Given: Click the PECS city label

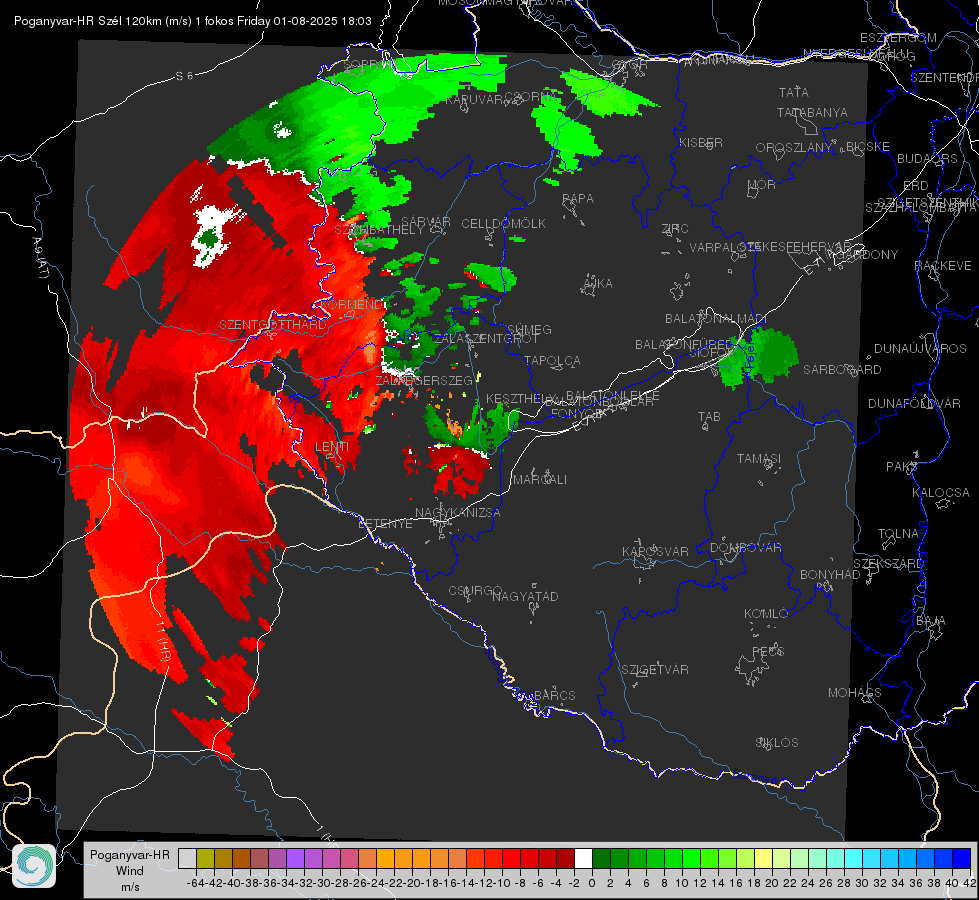Looking at the screenshot, I should (x=767, y=652).
